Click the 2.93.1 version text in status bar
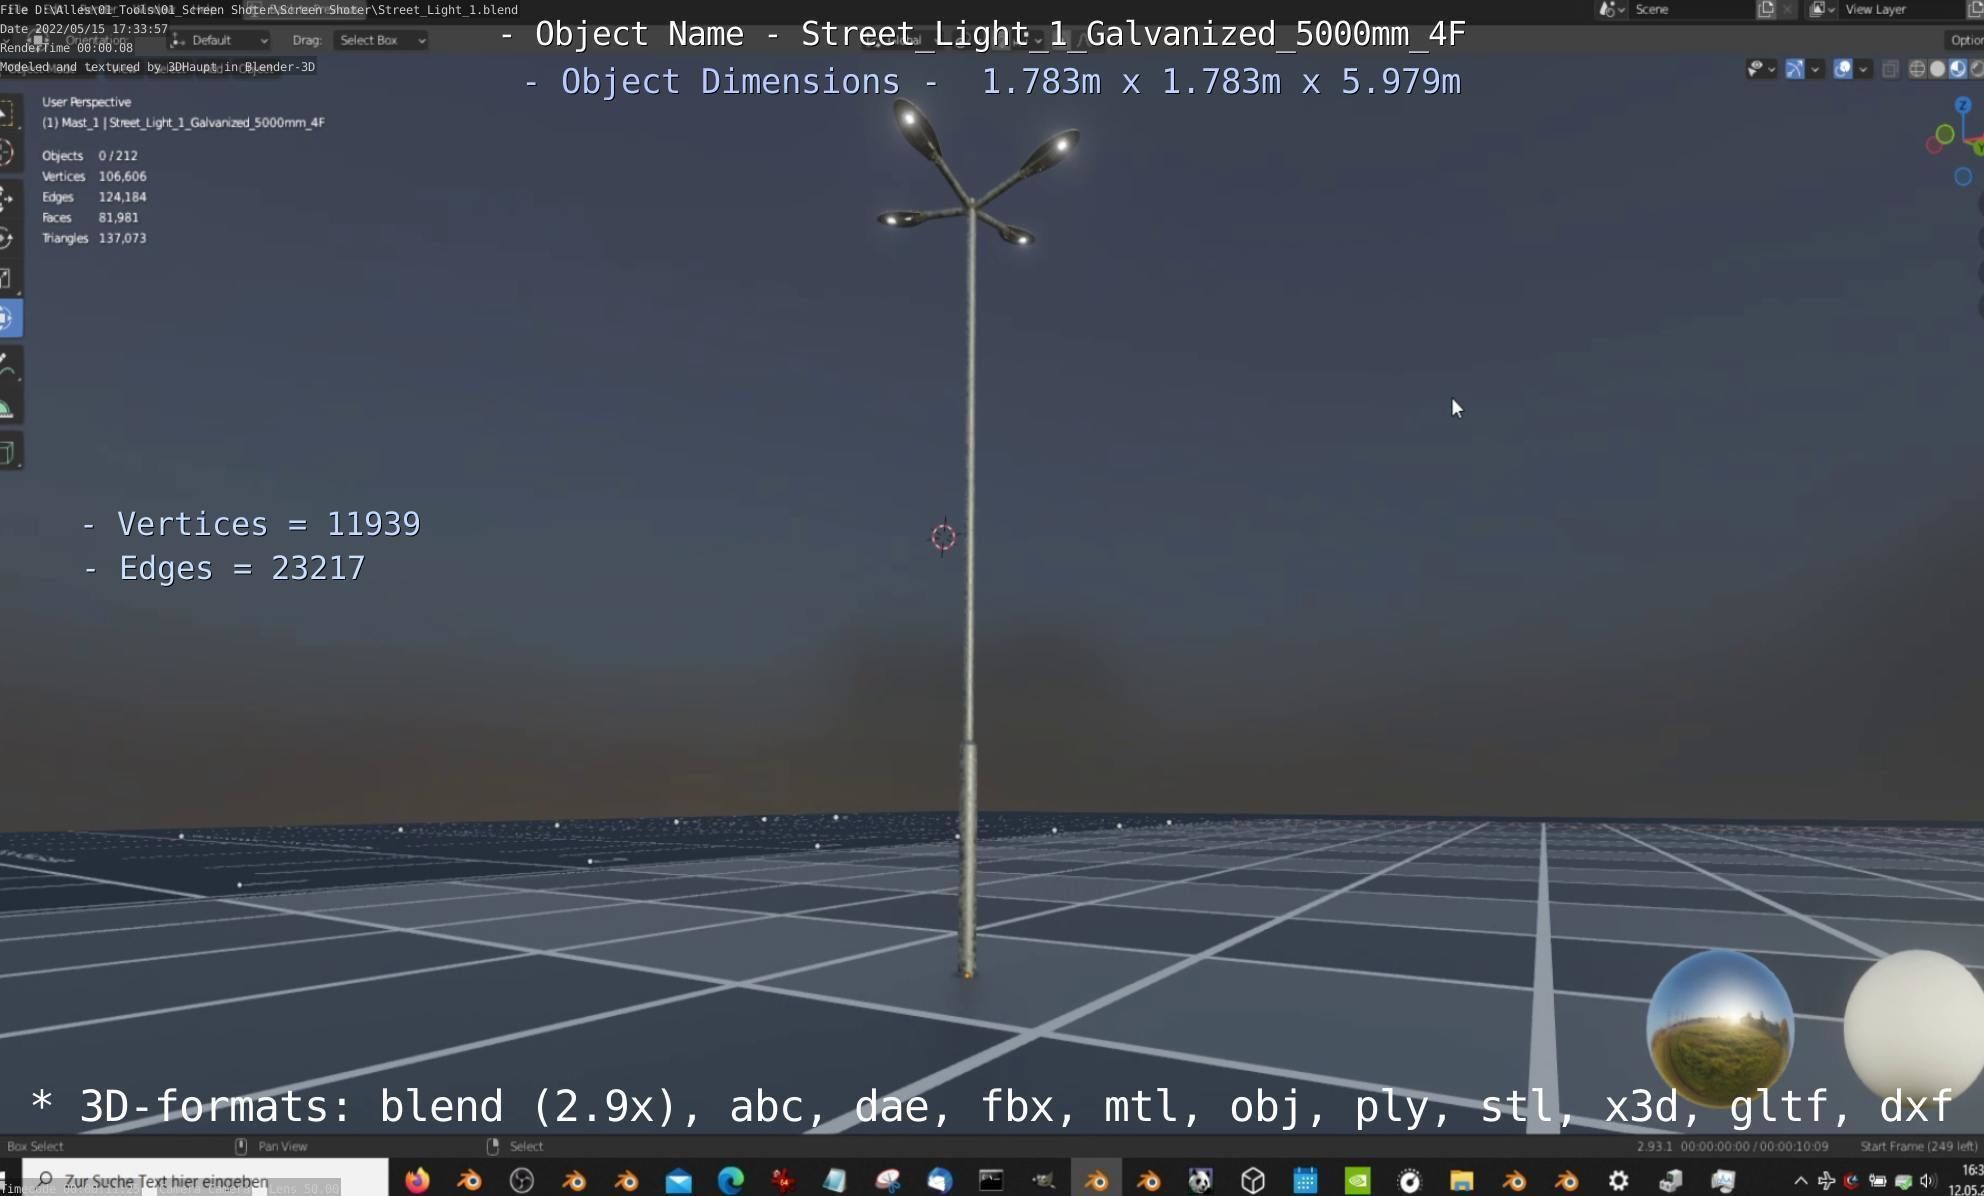Image resolution: width=1984 pixels, height=1196 pixels. (x=1654, y=1146)
